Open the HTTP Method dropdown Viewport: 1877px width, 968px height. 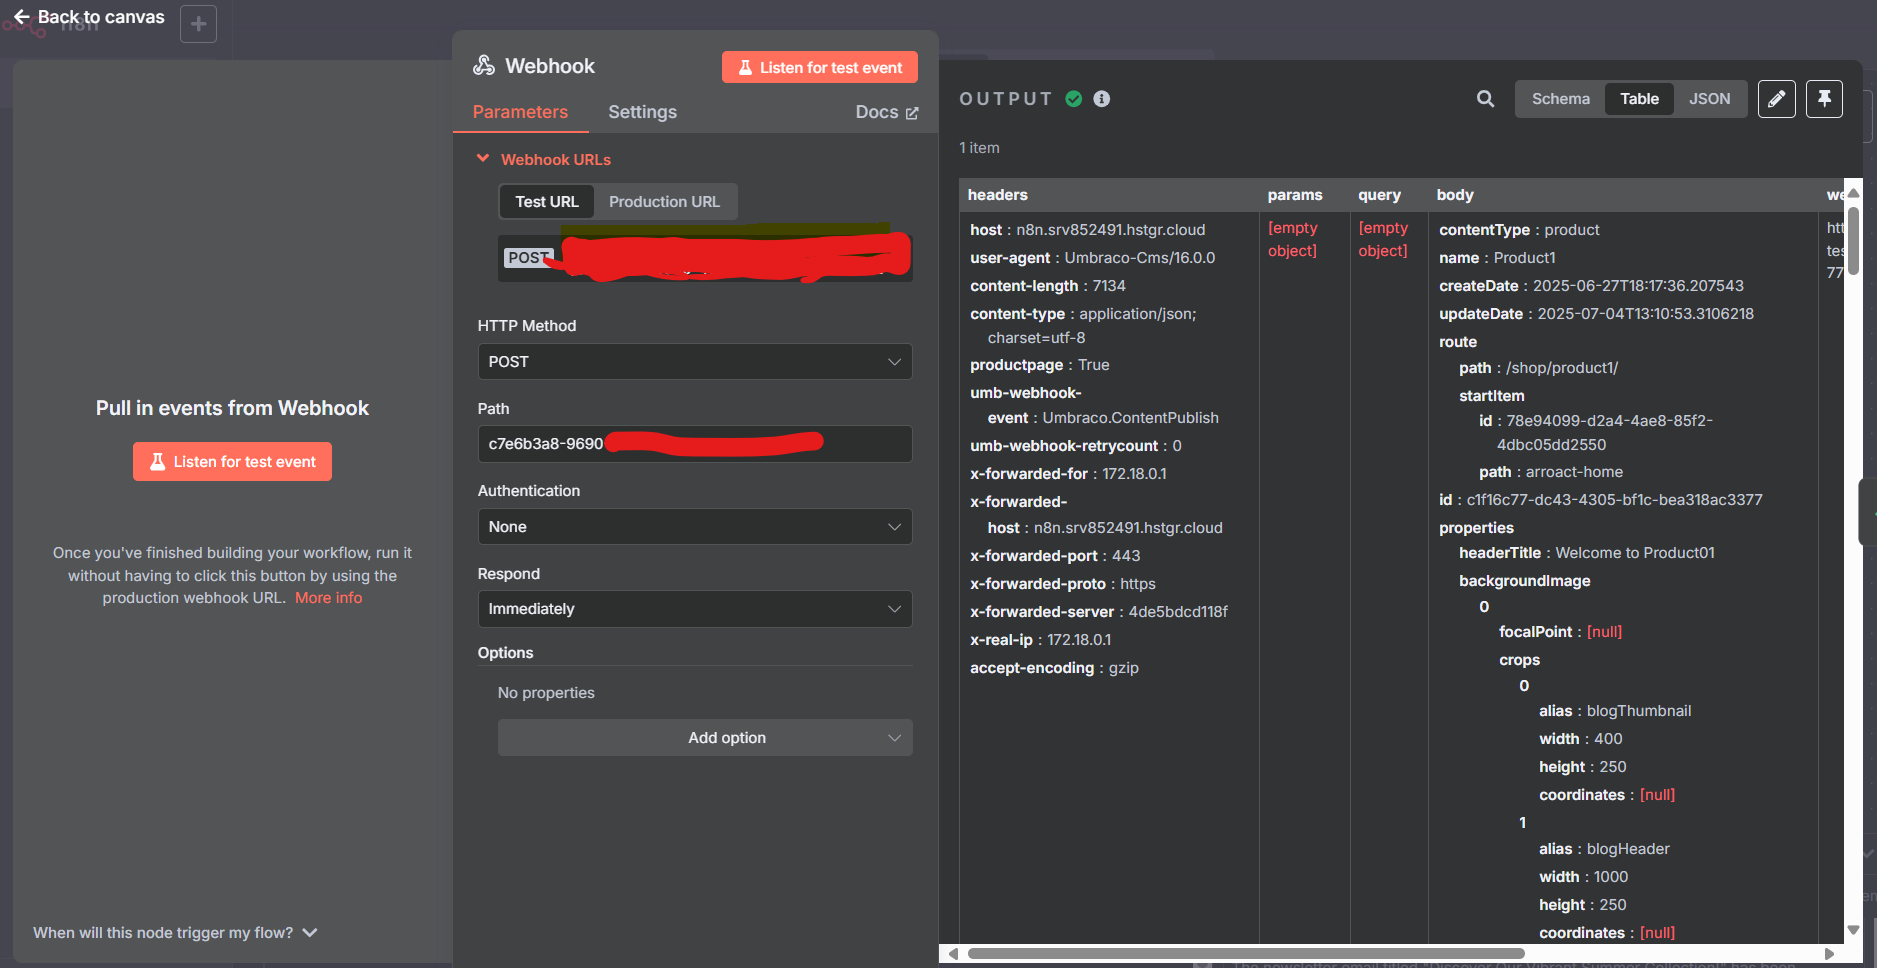point(694,361)
